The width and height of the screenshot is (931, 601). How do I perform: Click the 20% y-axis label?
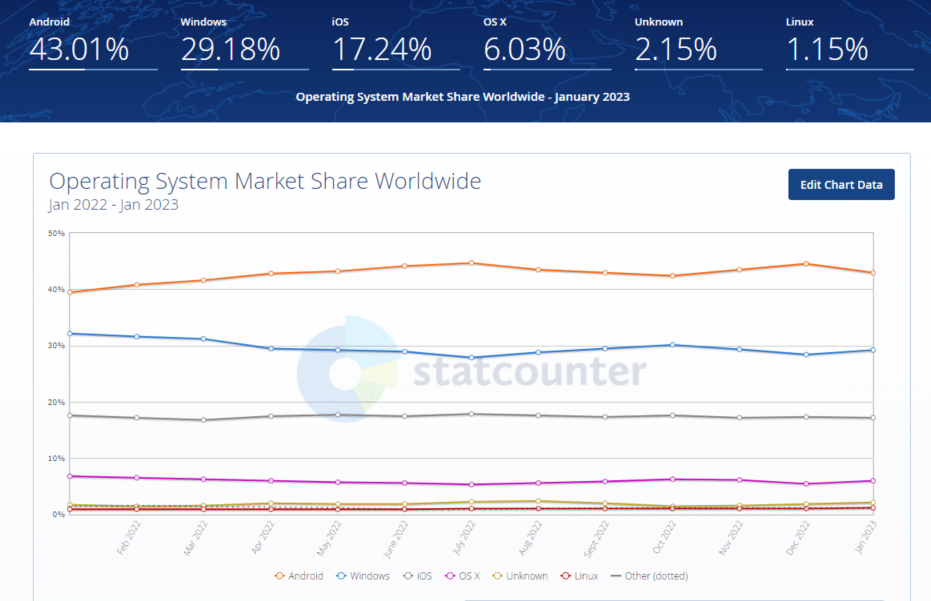click(56, 402)
